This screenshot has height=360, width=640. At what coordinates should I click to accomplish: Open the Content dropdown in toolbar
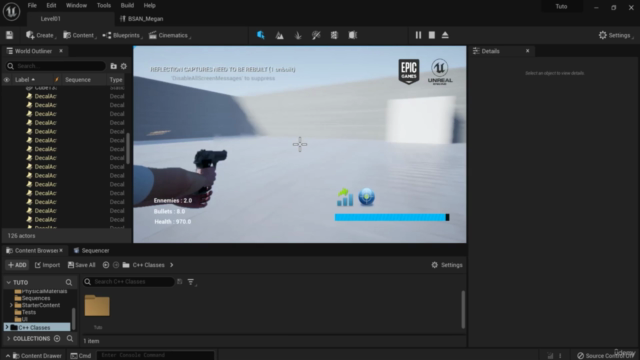coord(80,36)
